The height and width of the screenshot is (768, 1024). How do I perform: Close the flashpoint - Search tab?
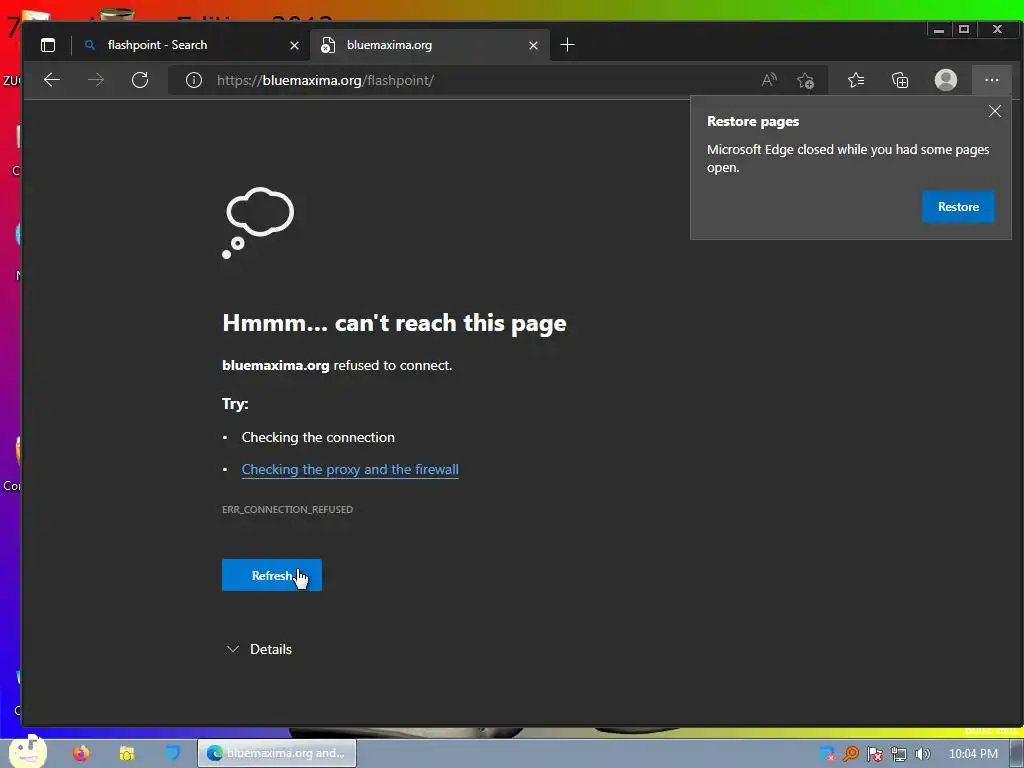point(295,45)
